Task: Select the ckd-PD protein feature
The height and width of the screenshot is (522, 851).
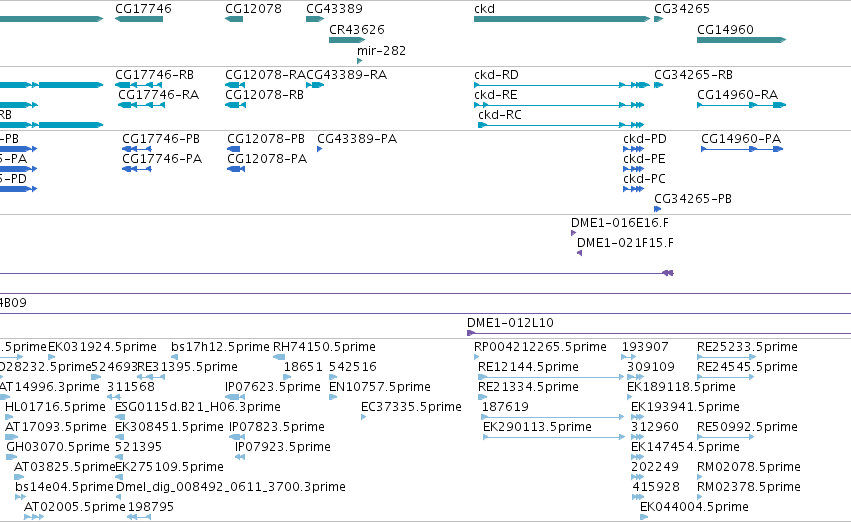Action: coord(633,149)
